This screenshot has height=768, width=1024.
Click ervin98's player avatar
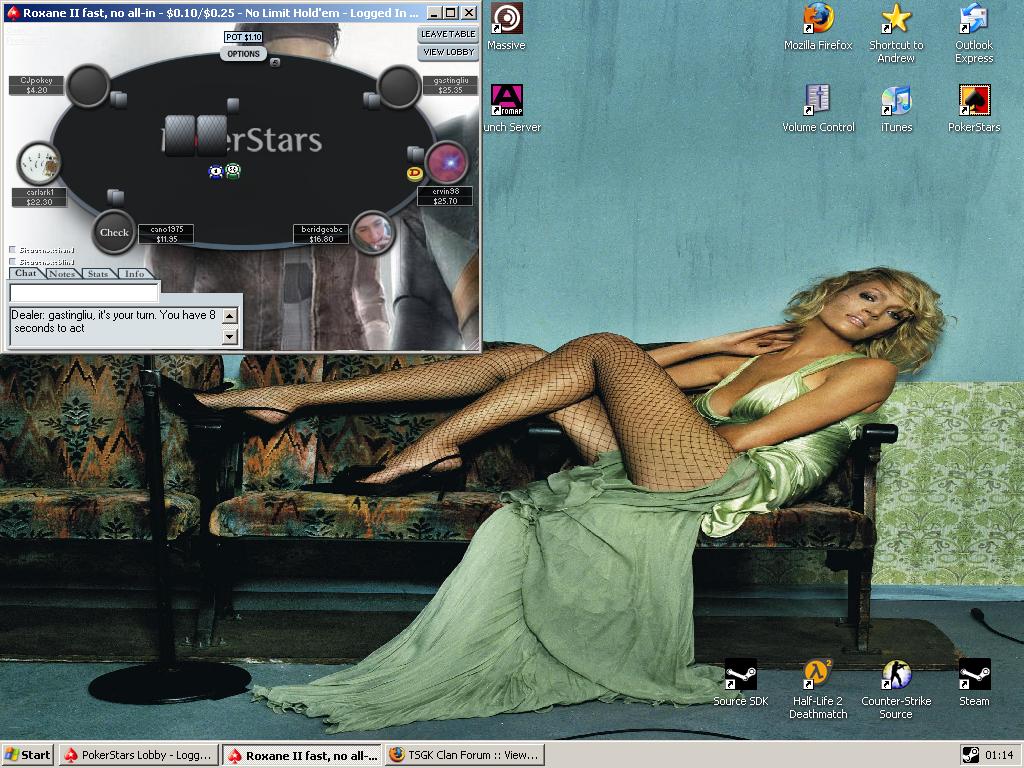click(x=446, y=163)
